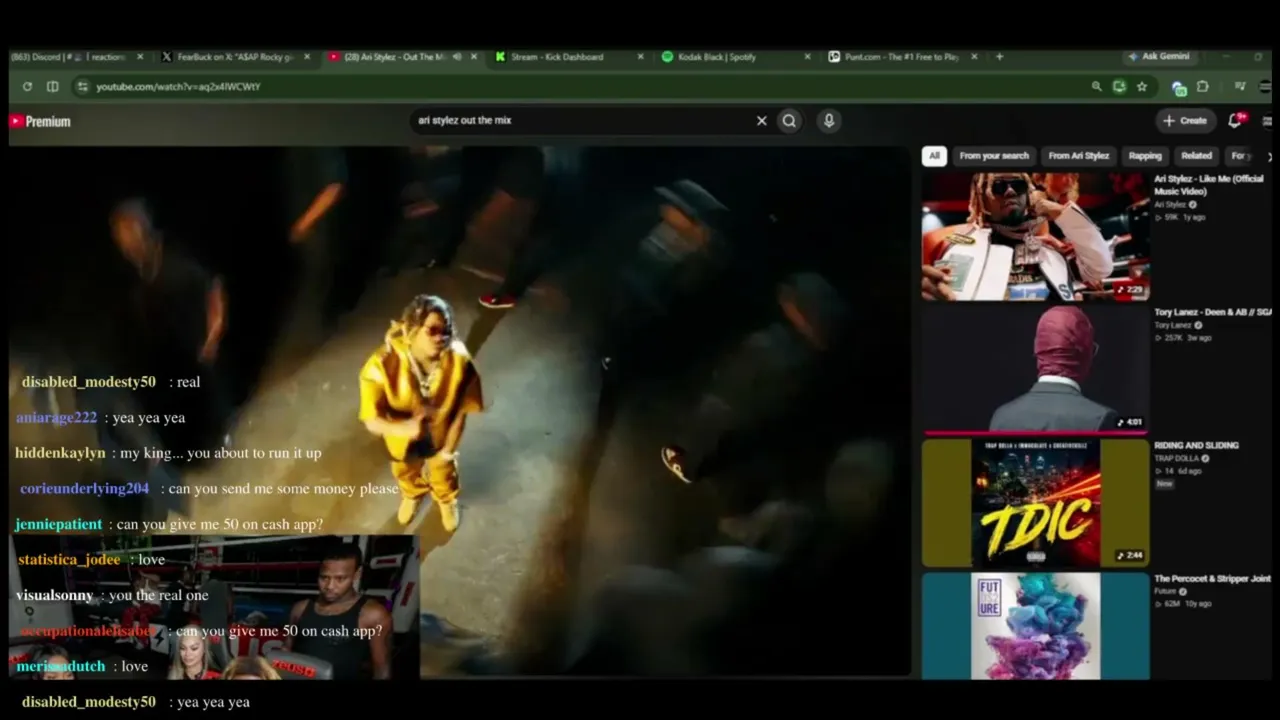
Task: Click the Tory Lanez video thumbnail
Action: [1035, 369]
